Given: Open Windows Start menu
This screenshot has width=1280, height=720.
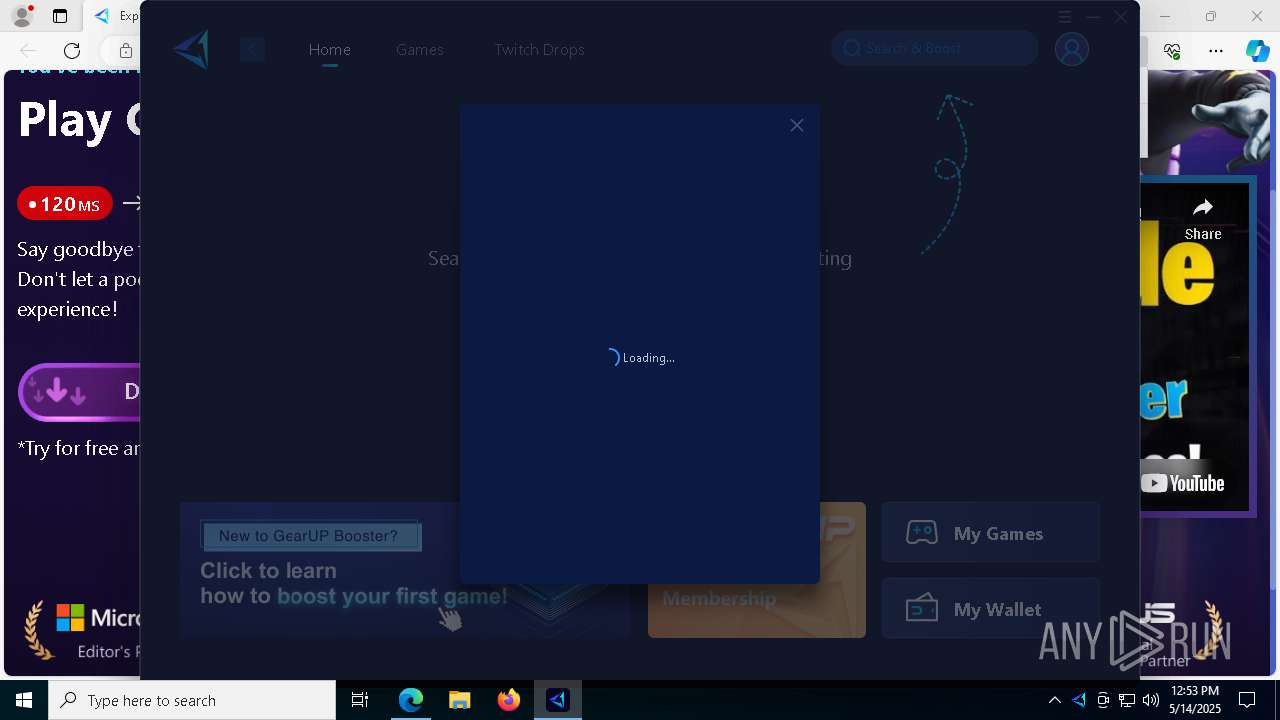Looking at the screenshot, I should (24, 700).
